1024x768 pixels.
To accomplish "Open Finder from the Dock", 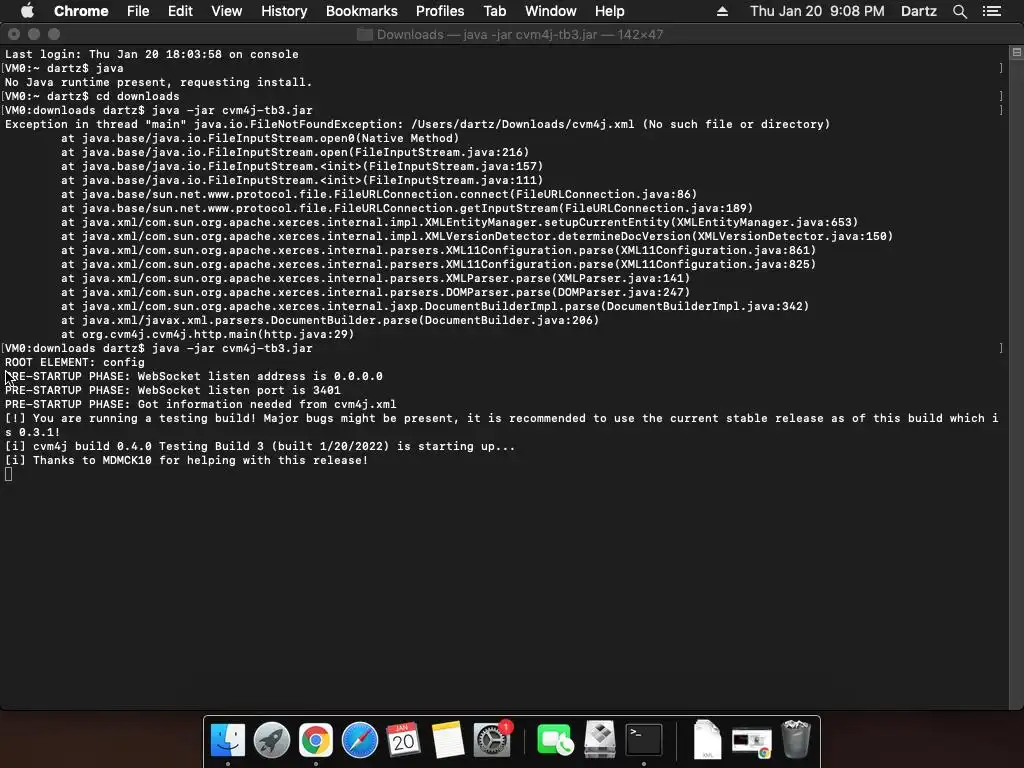I will [227, 740].
